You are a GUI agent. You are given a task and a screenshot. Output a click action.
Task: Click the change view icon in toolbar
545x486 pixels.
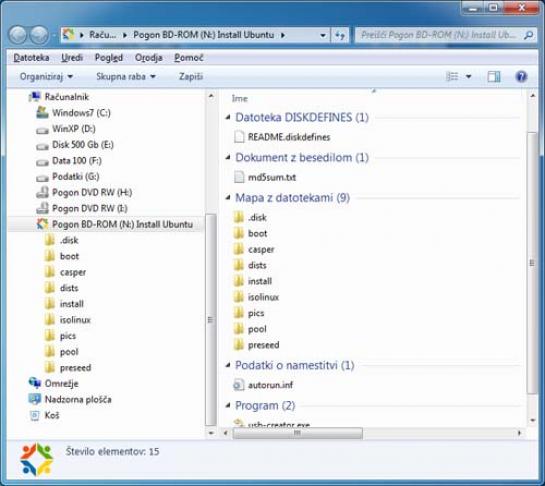(x=452, y=76)
